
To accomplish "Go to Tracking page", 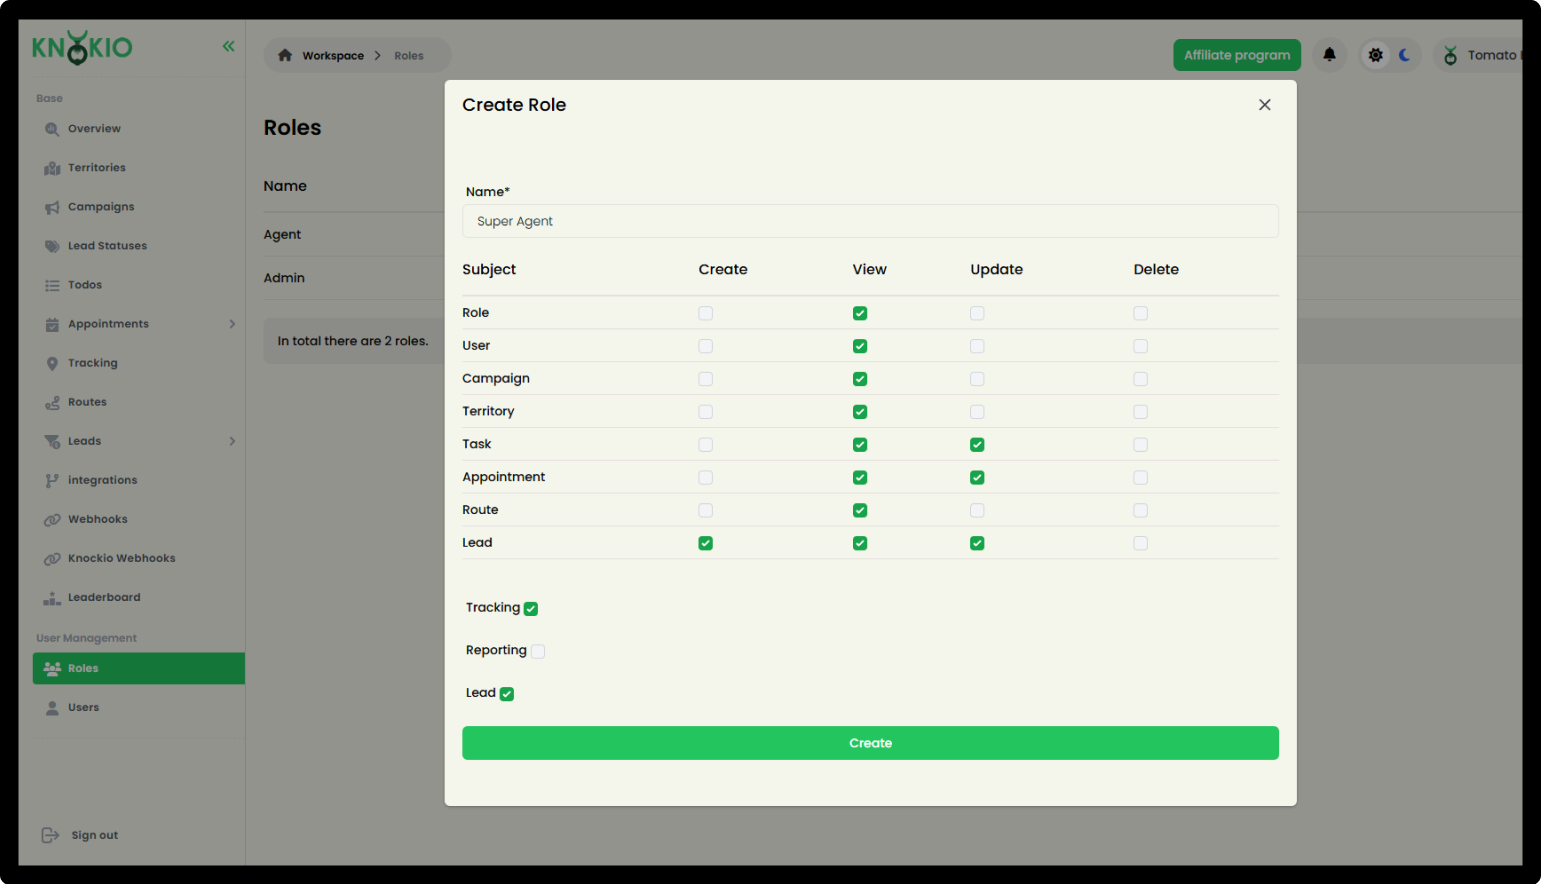I will [x=138, y=363].
